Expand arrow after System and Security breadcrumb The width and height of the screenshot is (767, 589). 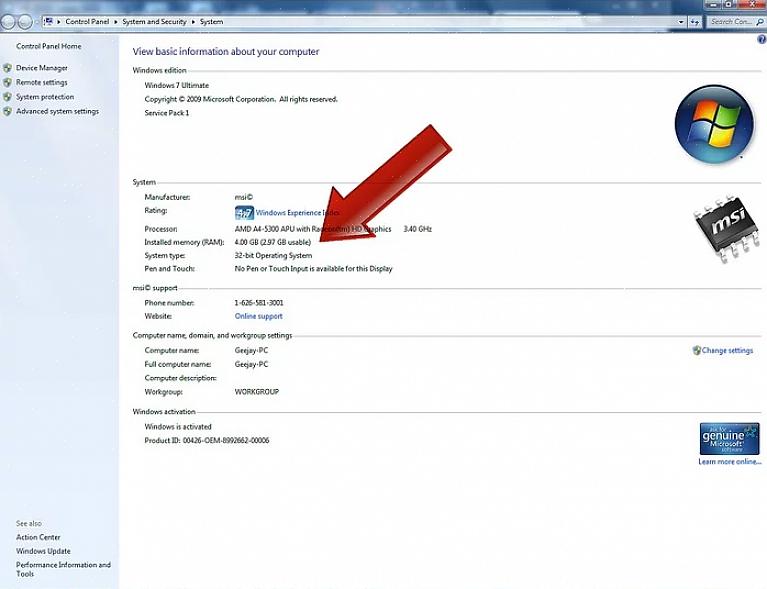click(193, 22)
